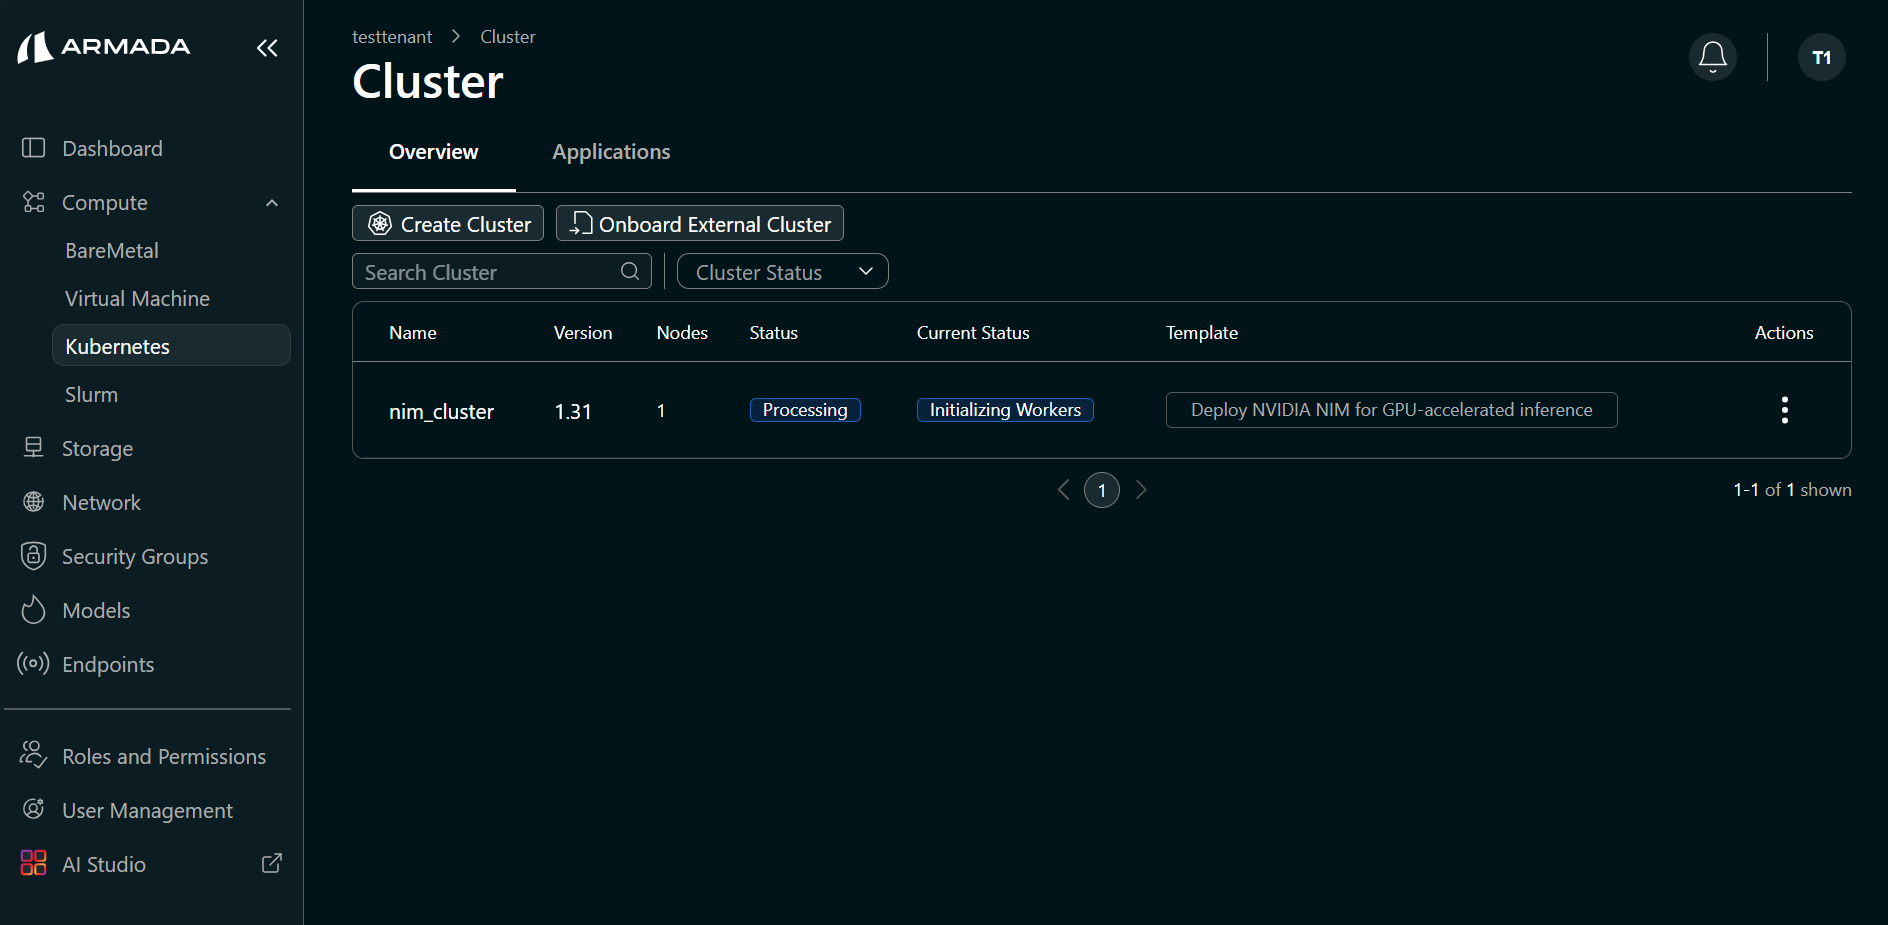Open Endpoints using its signal icon
Viewport: 1888px width, 925px height.
point(33,663)
